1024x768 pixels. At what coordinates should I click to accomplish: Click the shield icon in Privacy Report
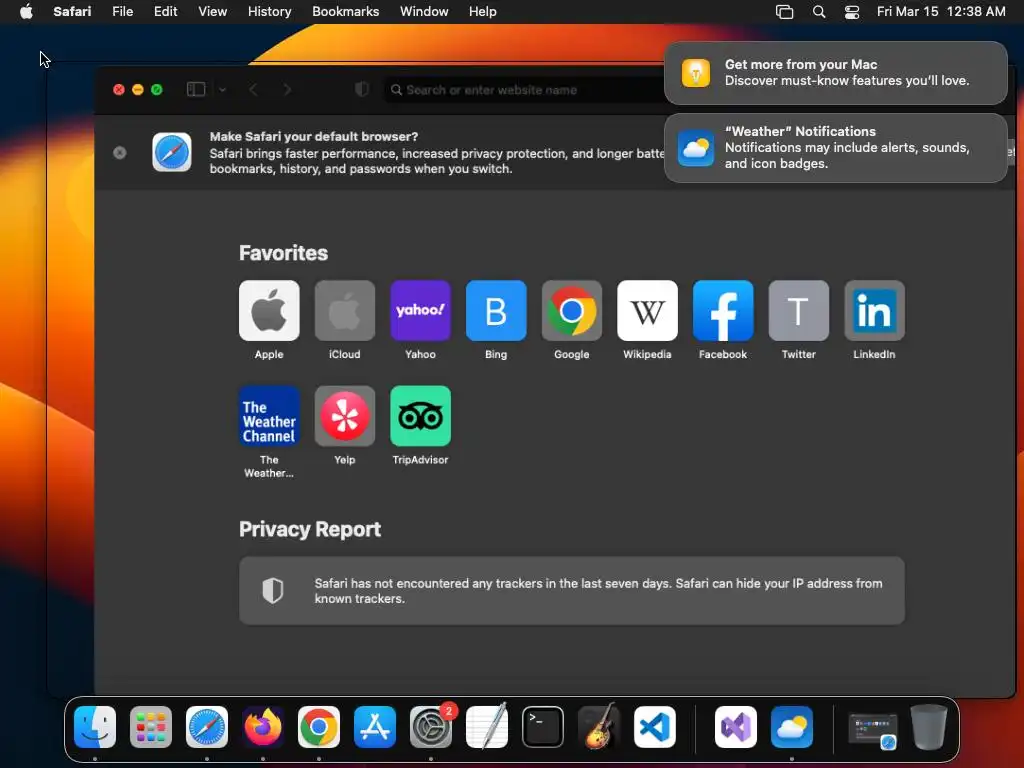[x=273, y=591]
